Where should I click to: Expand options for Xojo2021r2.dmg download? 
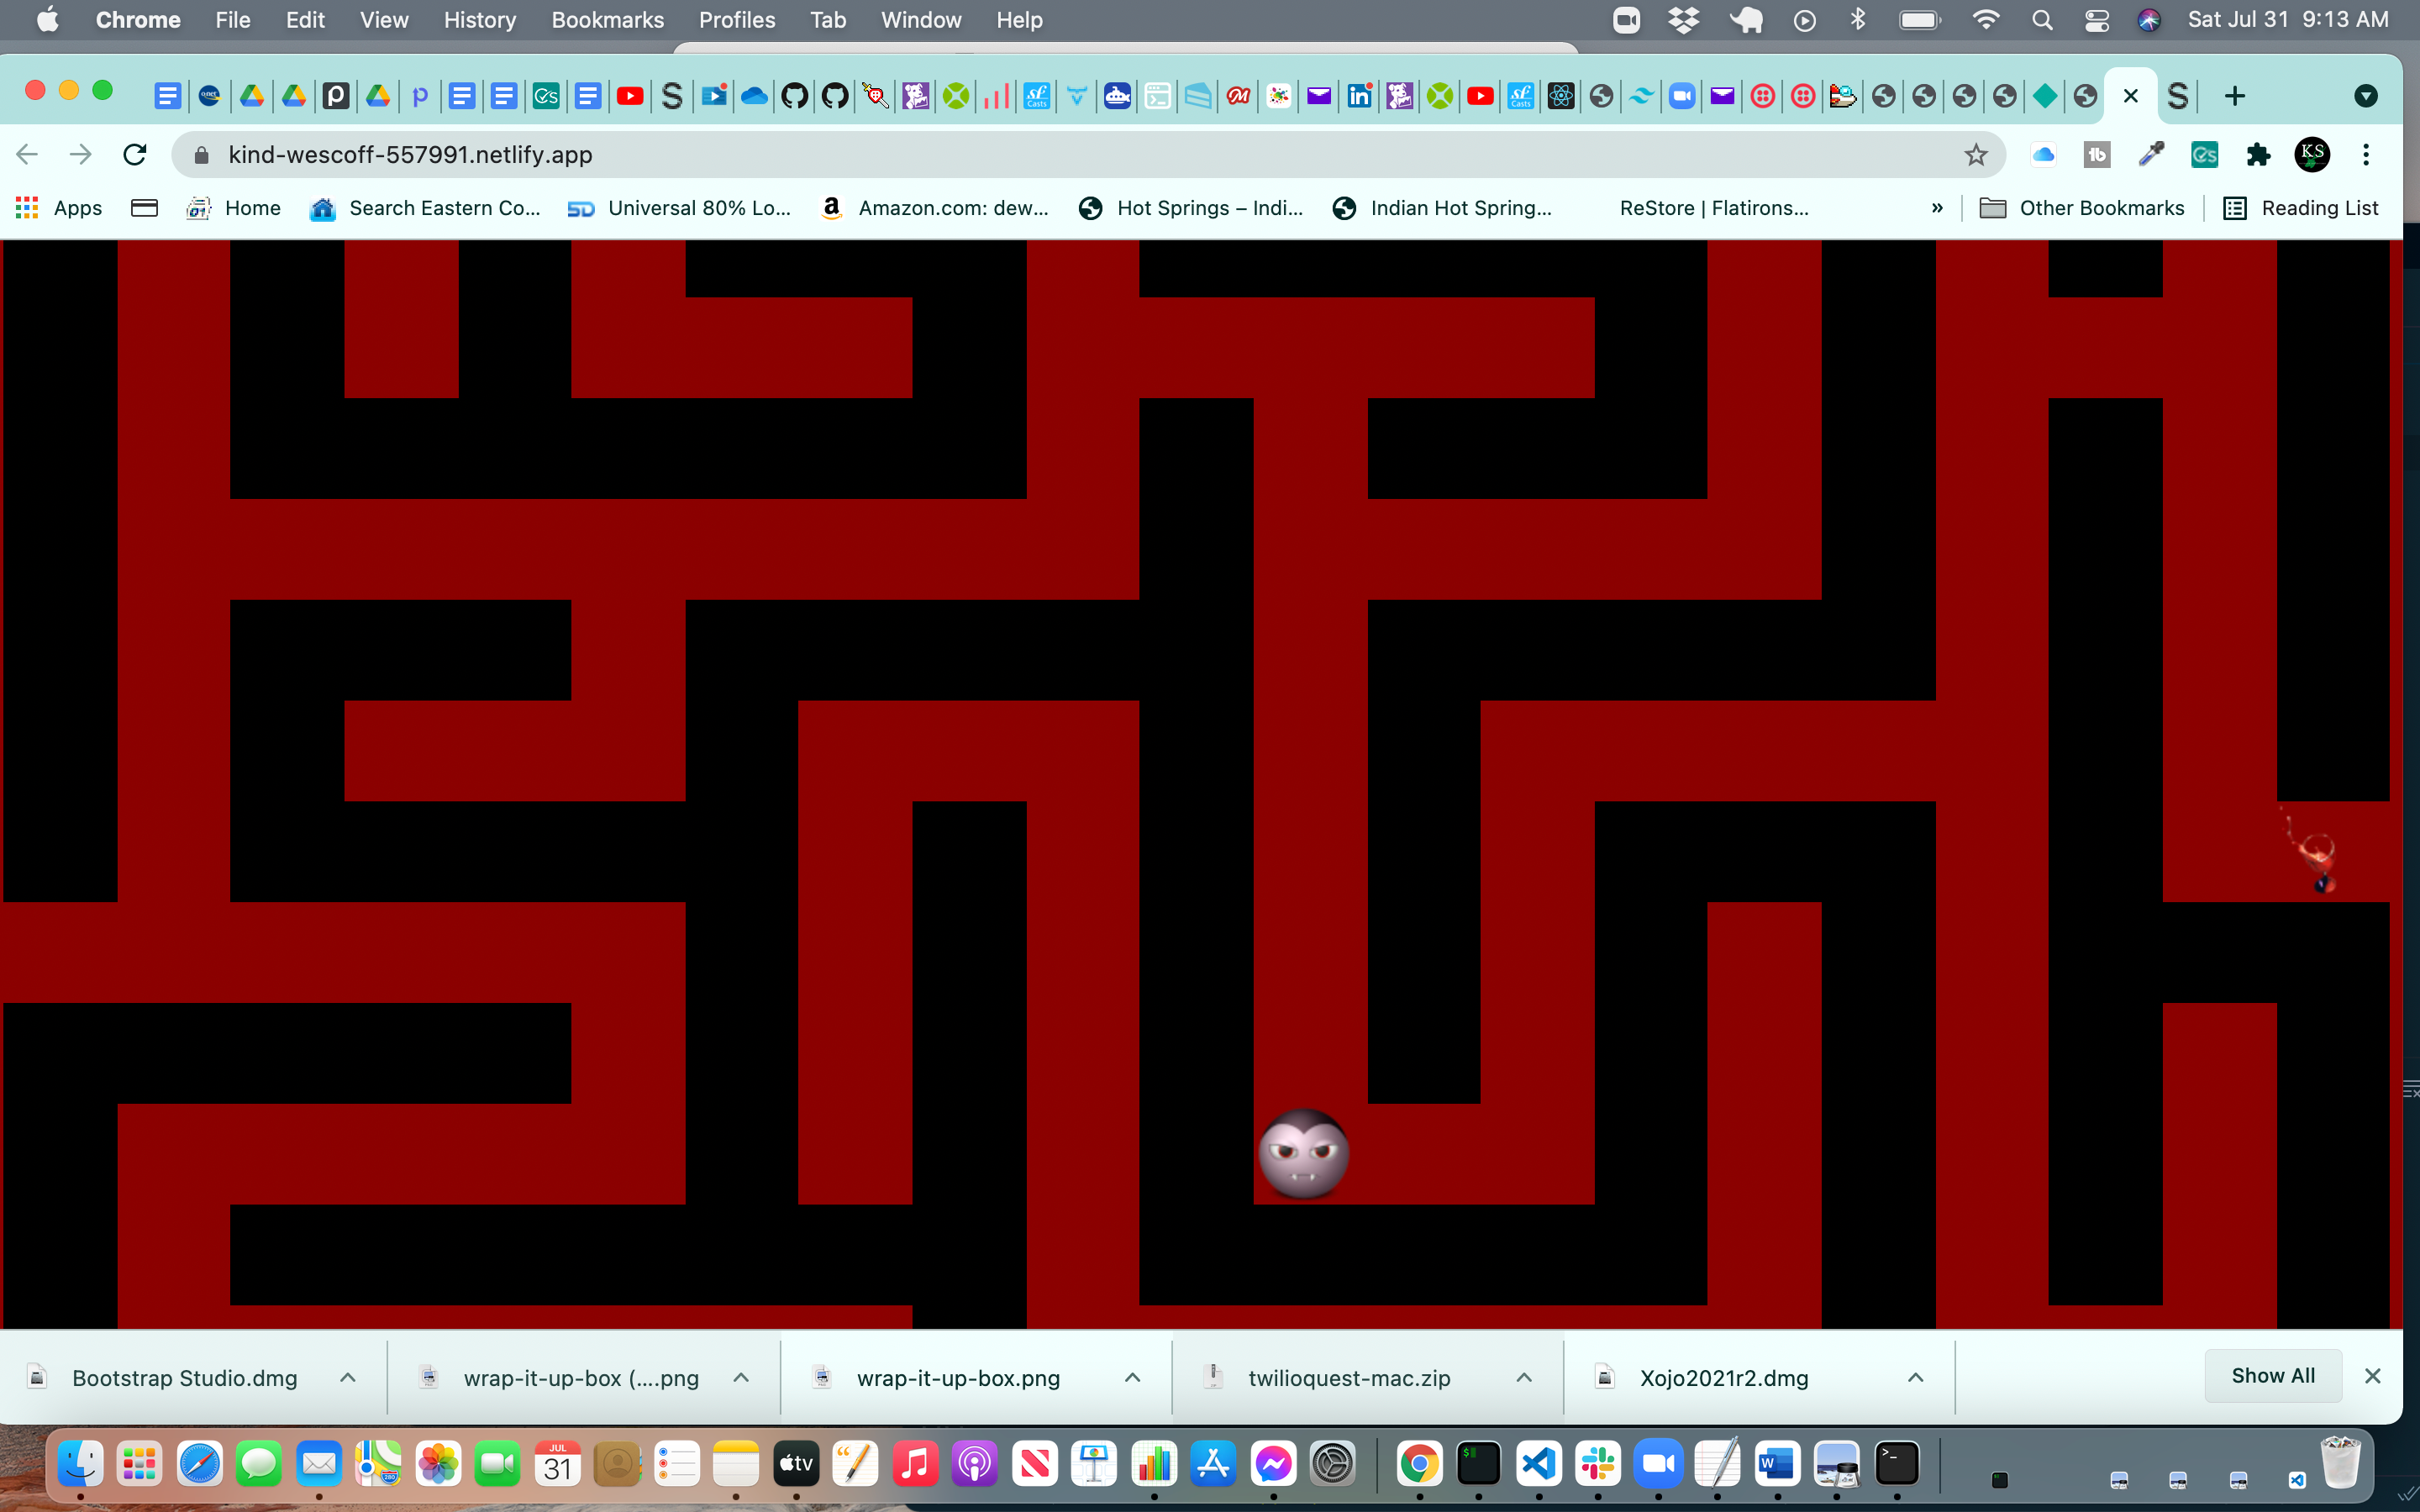coord(1915,1378)
